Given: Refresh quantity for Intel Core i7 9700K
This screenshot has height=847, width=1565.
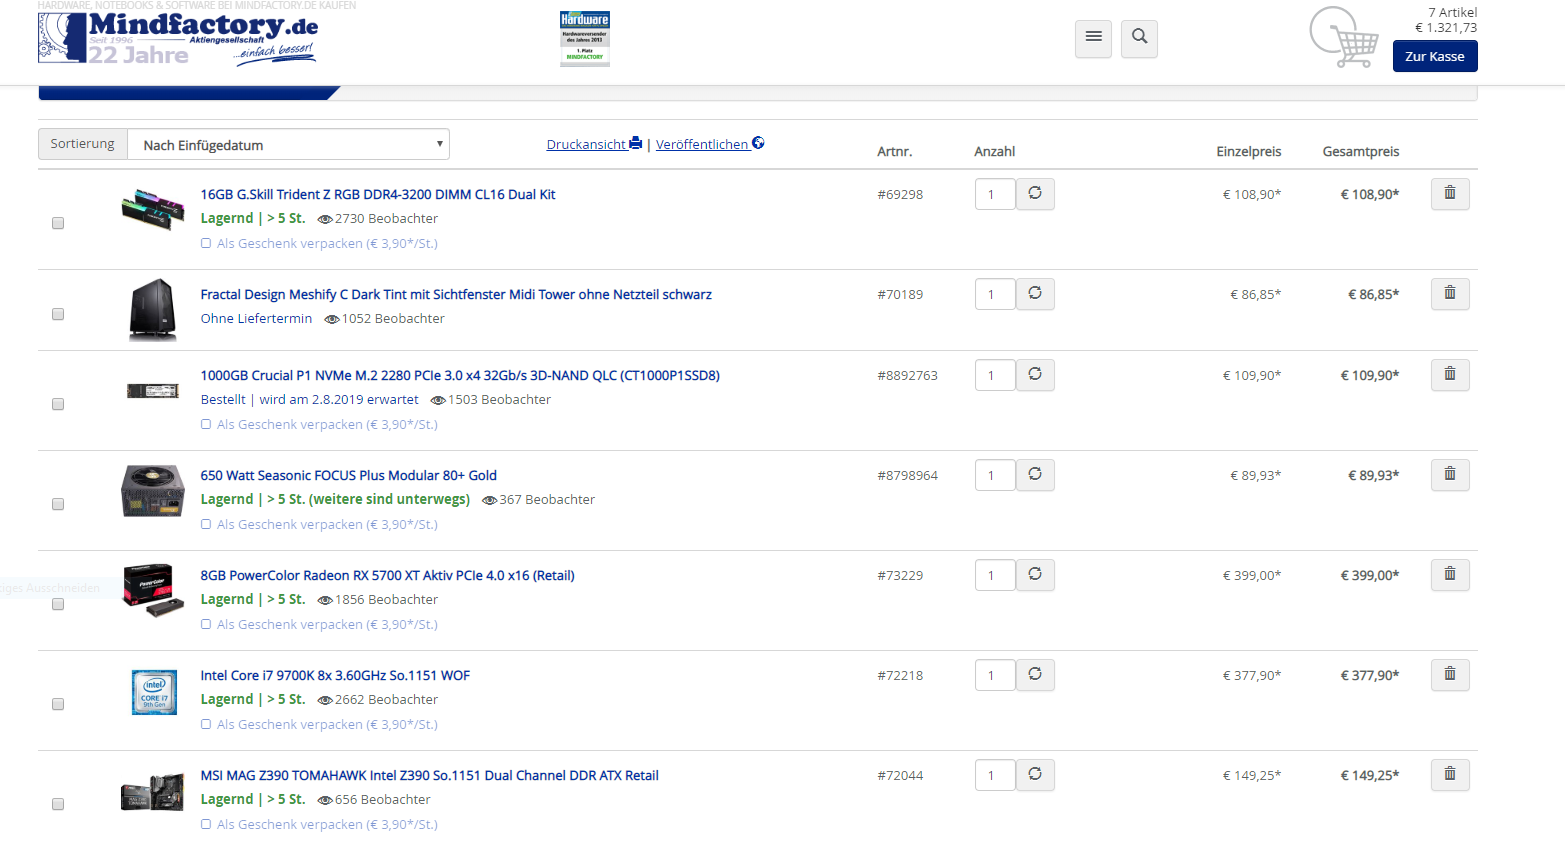Looking at the screenshot, I should click(x=1035, y=674).
